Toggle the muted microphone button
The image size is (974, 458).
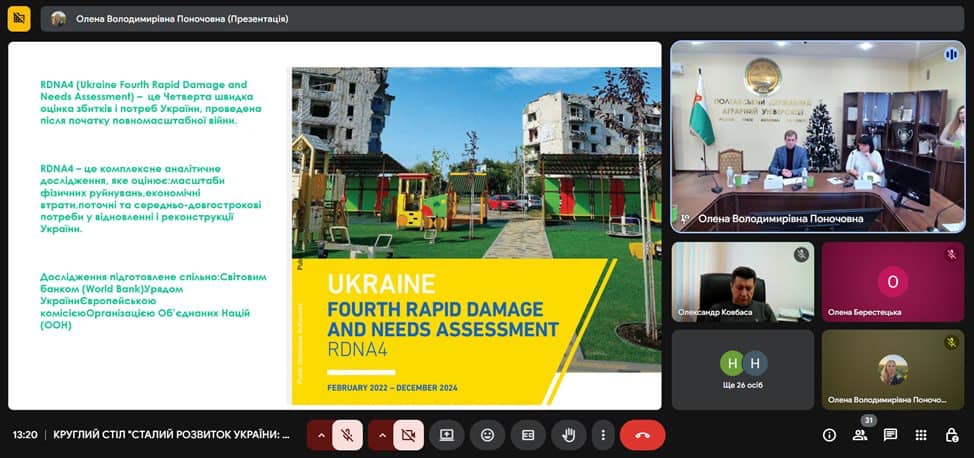347,435
